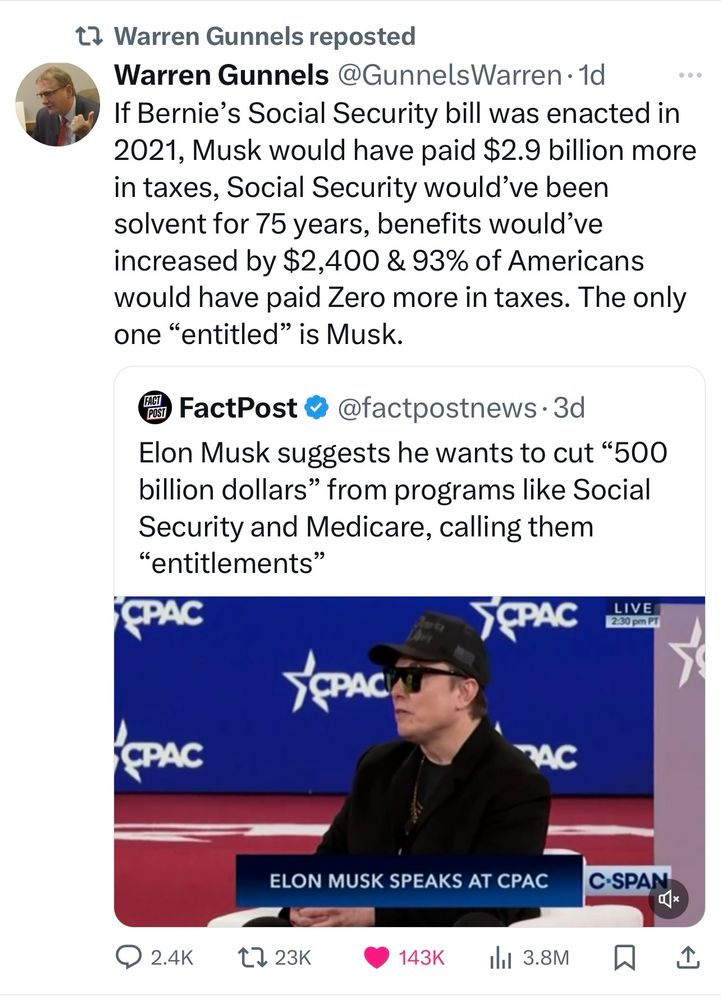Unmute the video with speaker icon
The width and height of the screenshot is (721, 1000).
[668, 899]
